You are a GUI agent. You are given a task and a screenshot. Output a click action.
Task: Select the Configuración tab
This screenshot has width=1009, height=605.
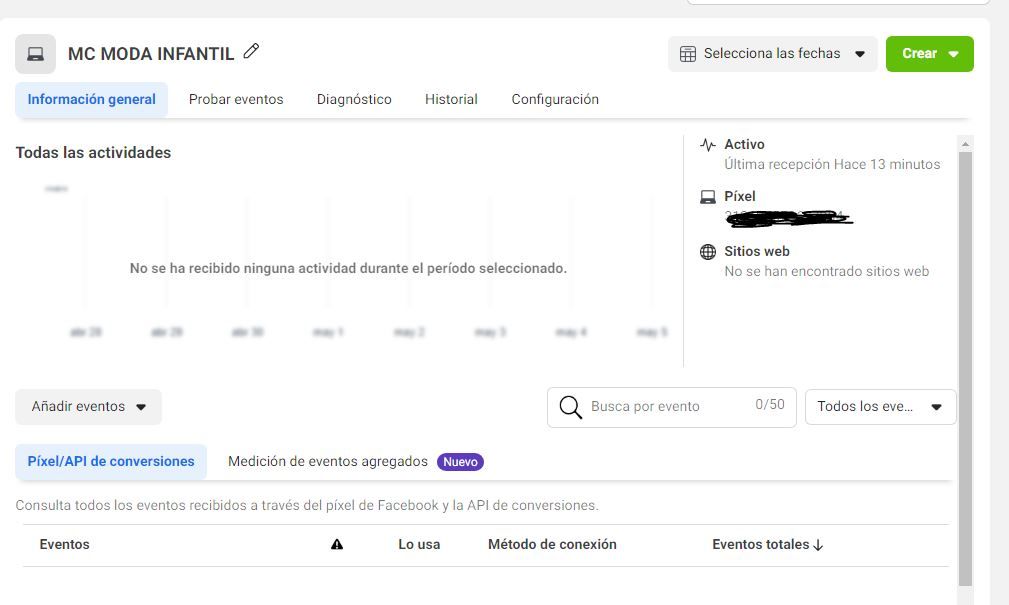pos(555,100)
